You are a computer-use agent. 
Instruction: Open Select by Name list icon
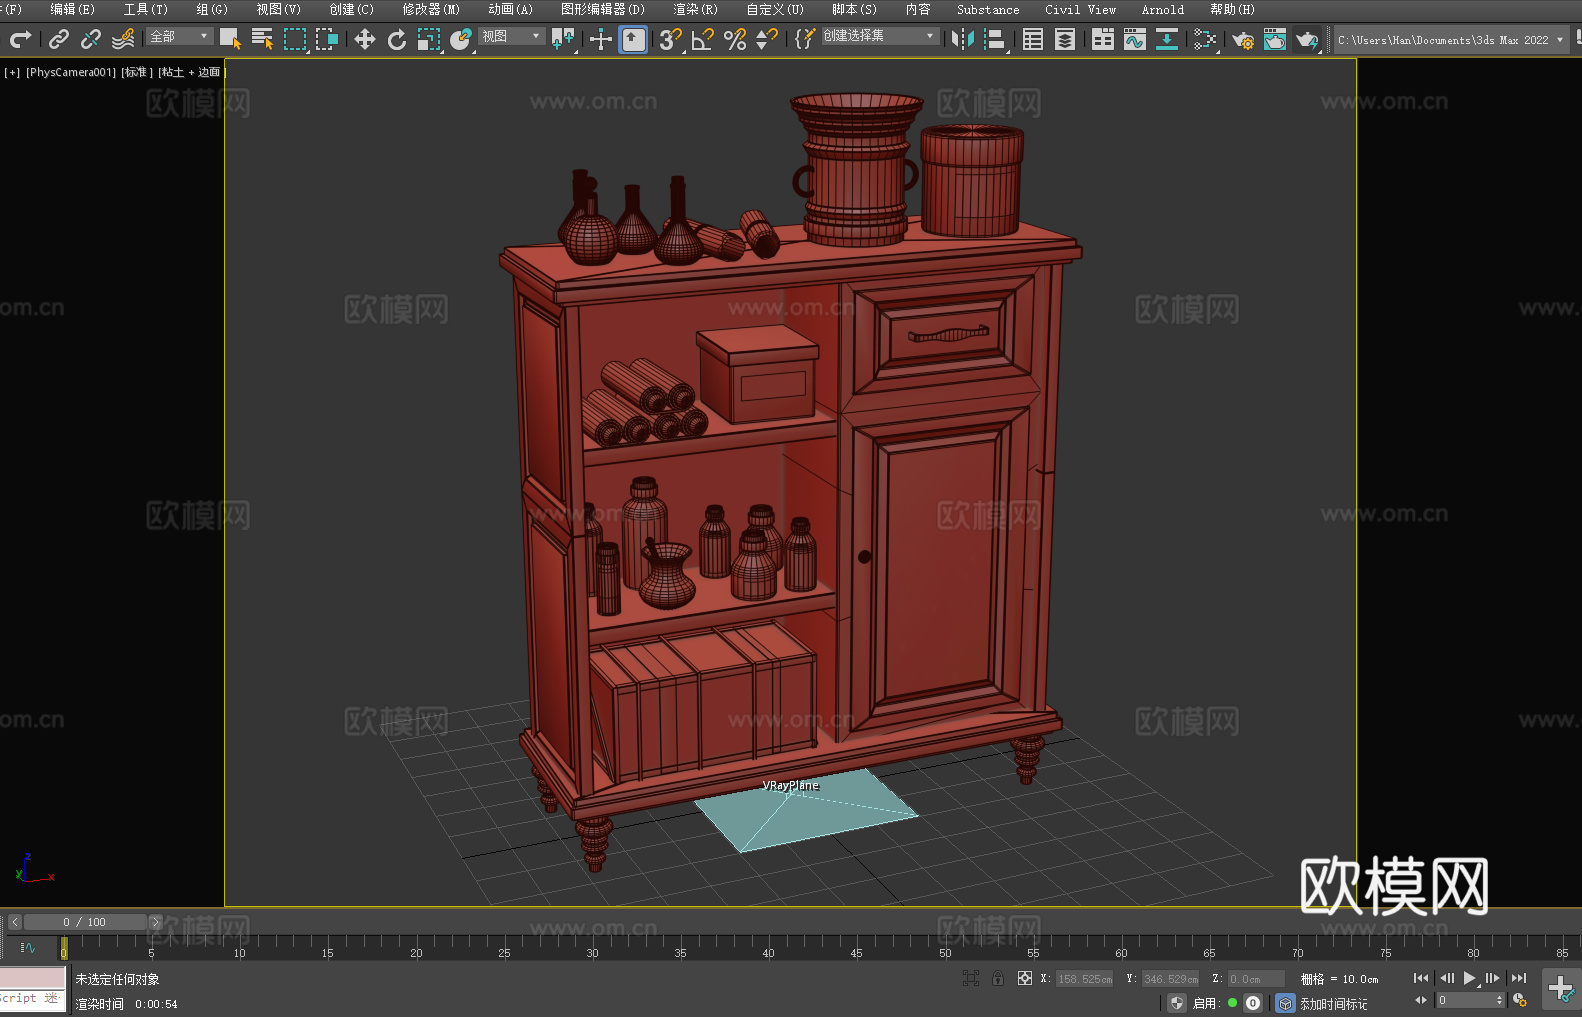click(x=262, y=39)
